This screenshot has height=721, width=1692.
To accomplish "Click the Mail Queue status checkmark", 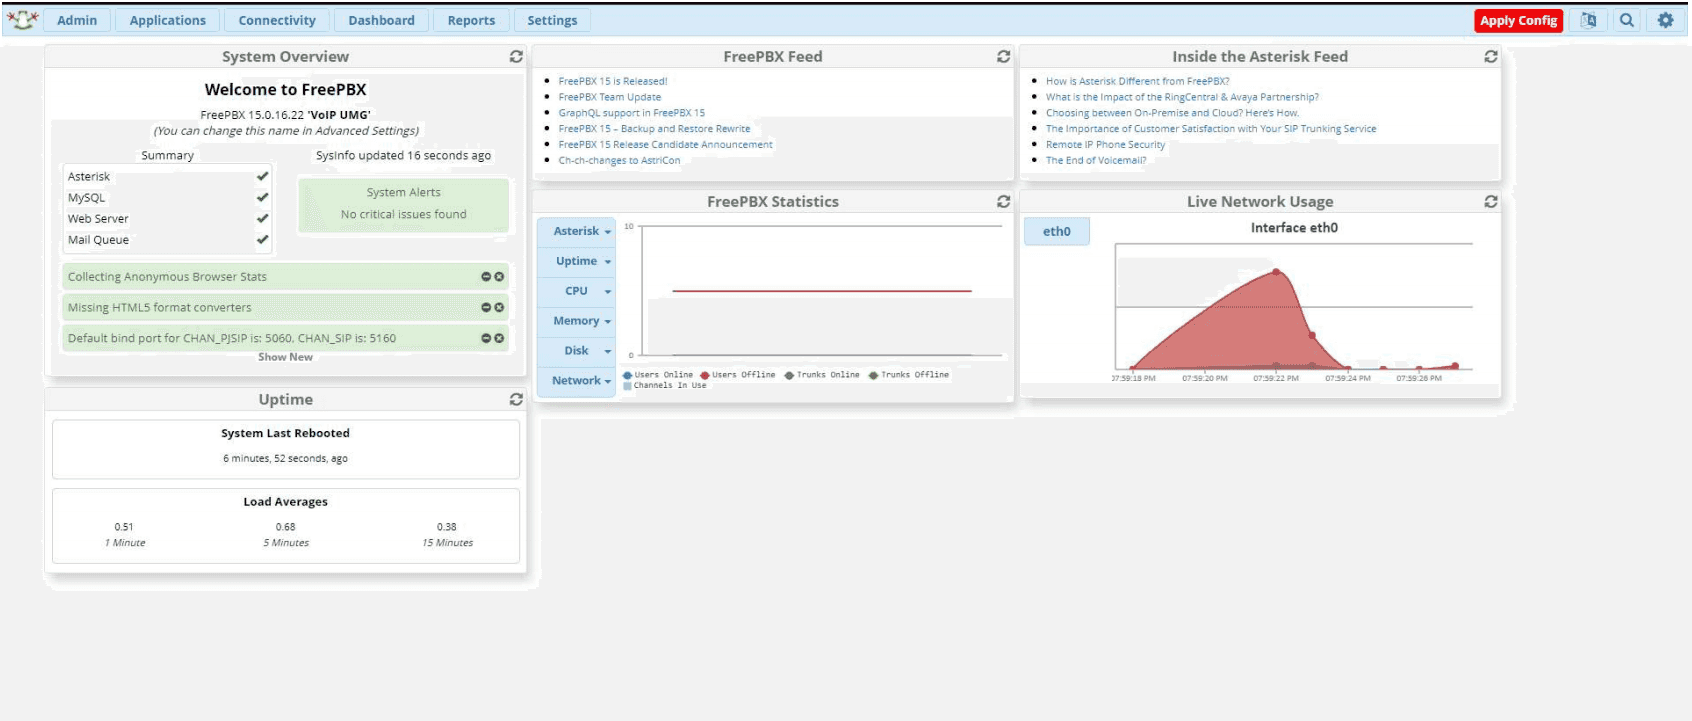I will pyautogui.click(x=262, y=240).
